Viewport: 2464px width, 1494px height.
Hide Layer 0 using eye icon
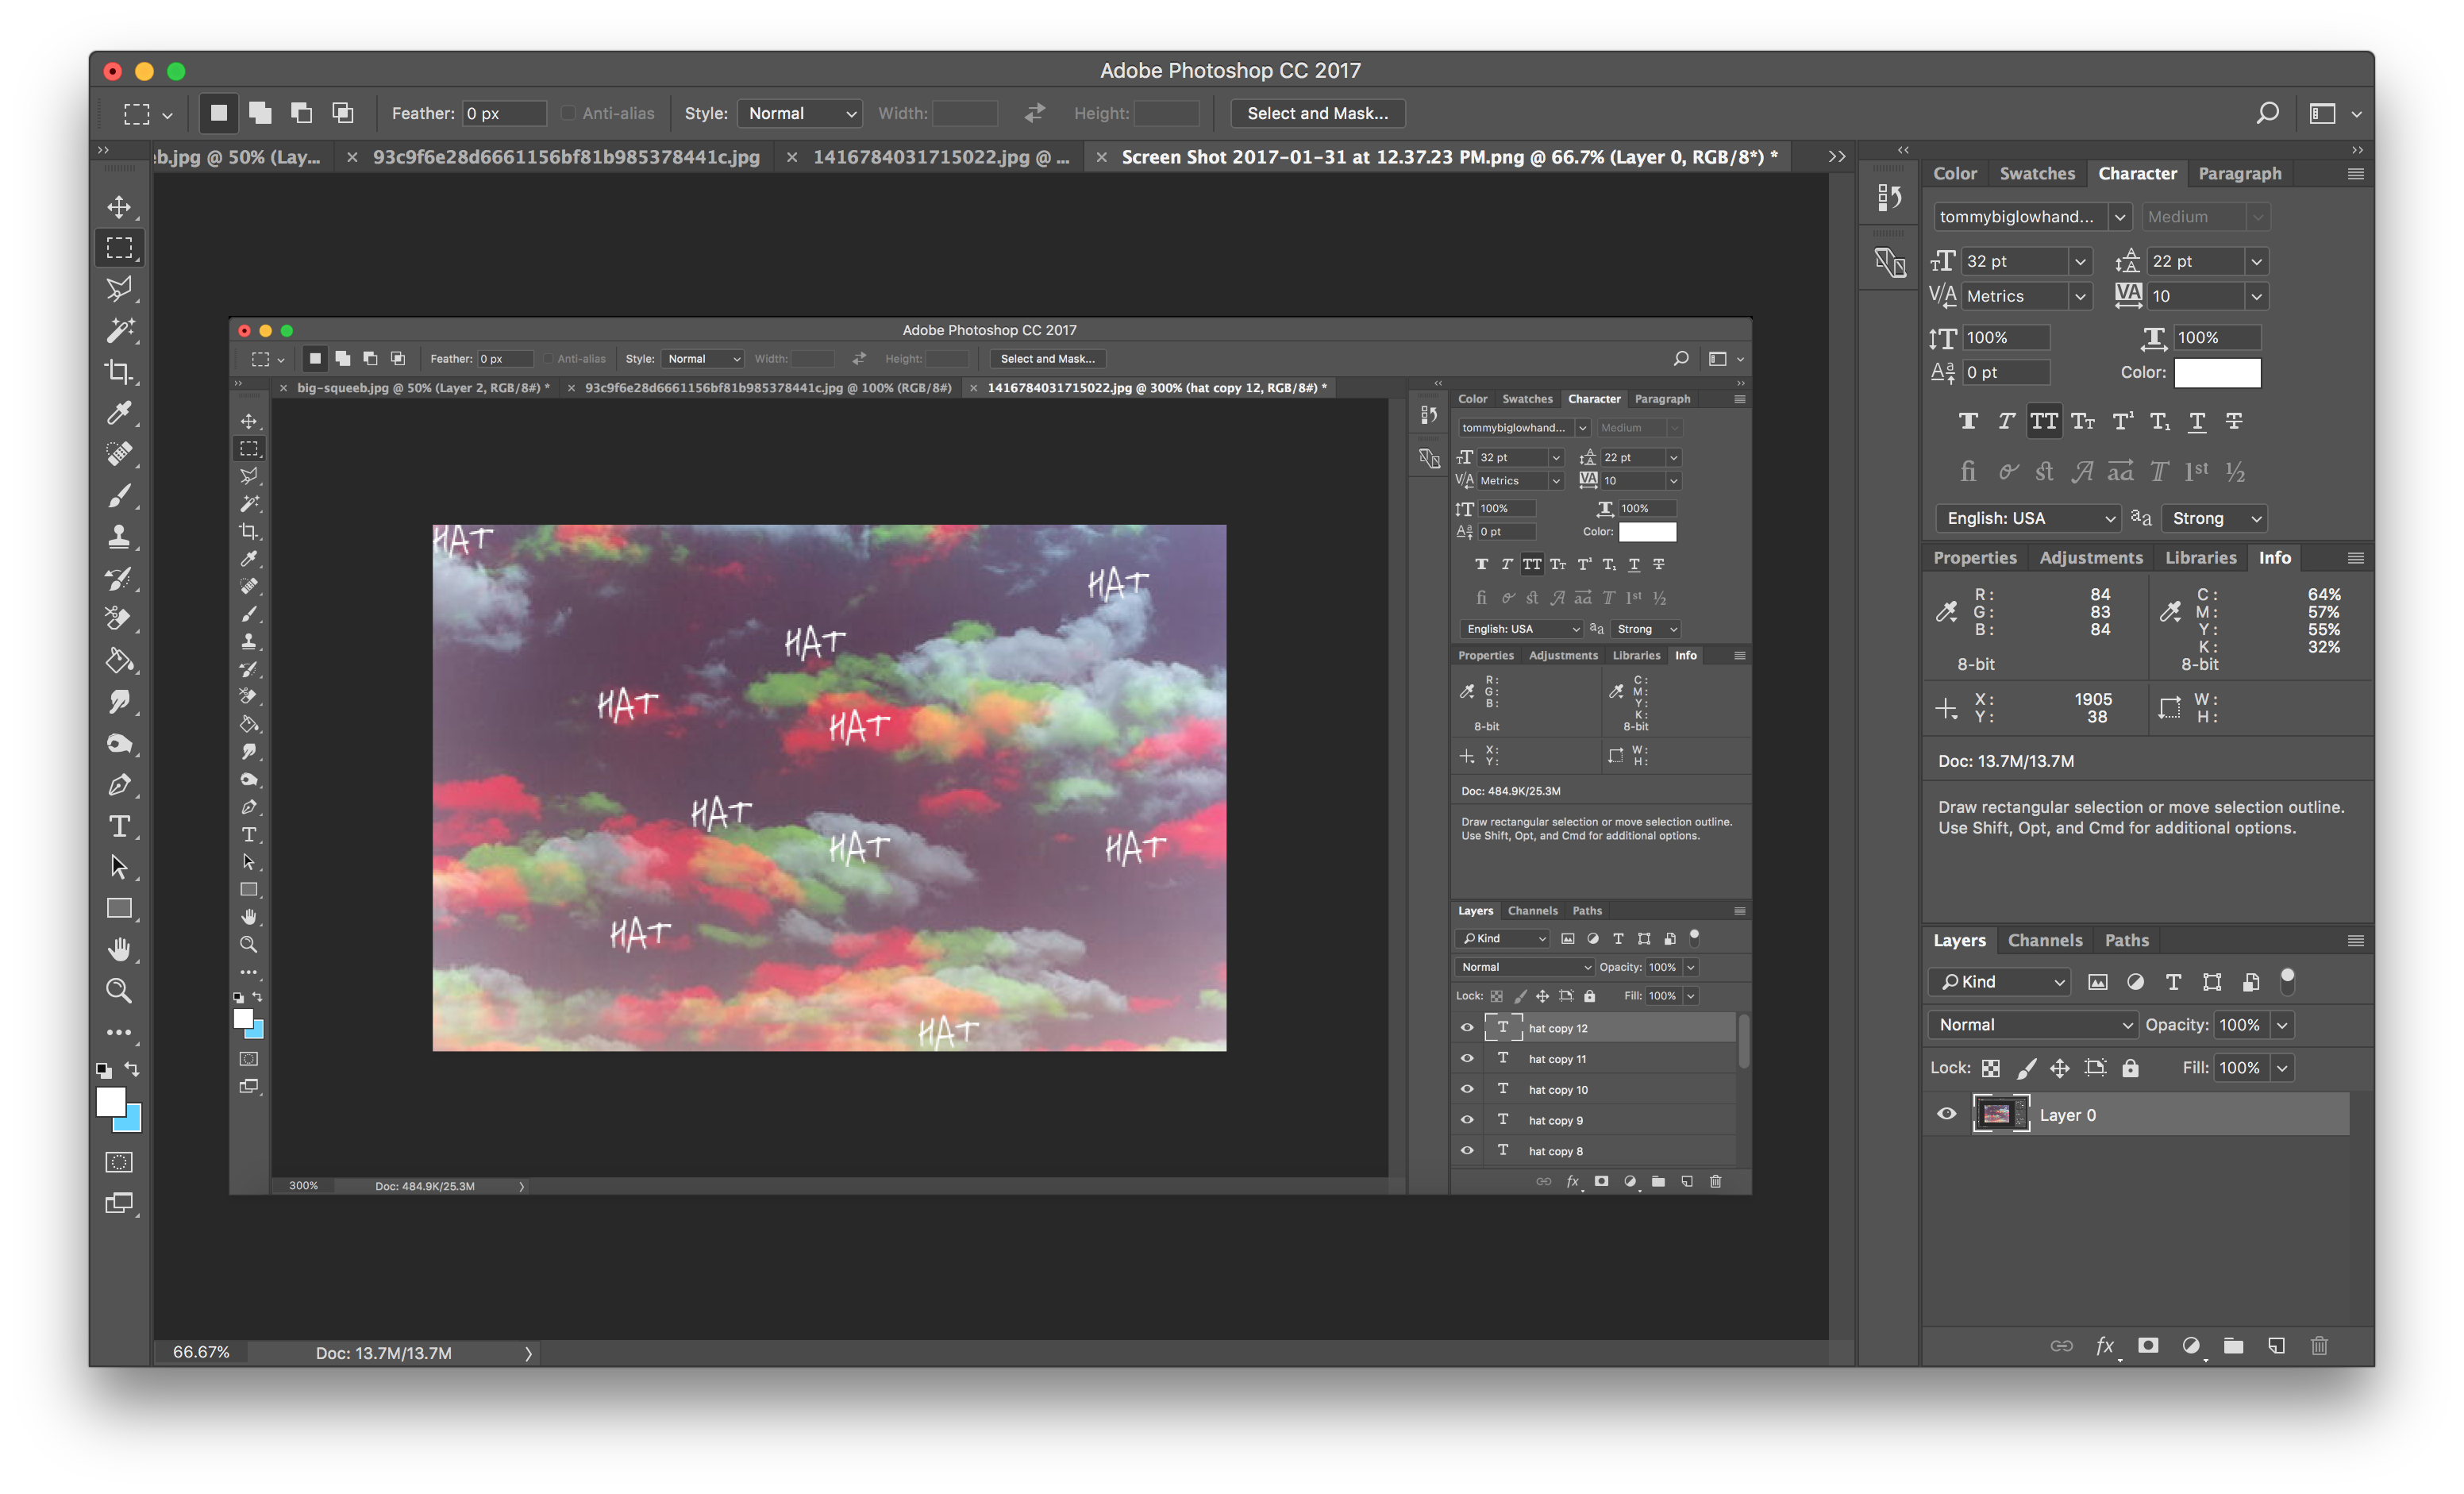point(1946,1114)
